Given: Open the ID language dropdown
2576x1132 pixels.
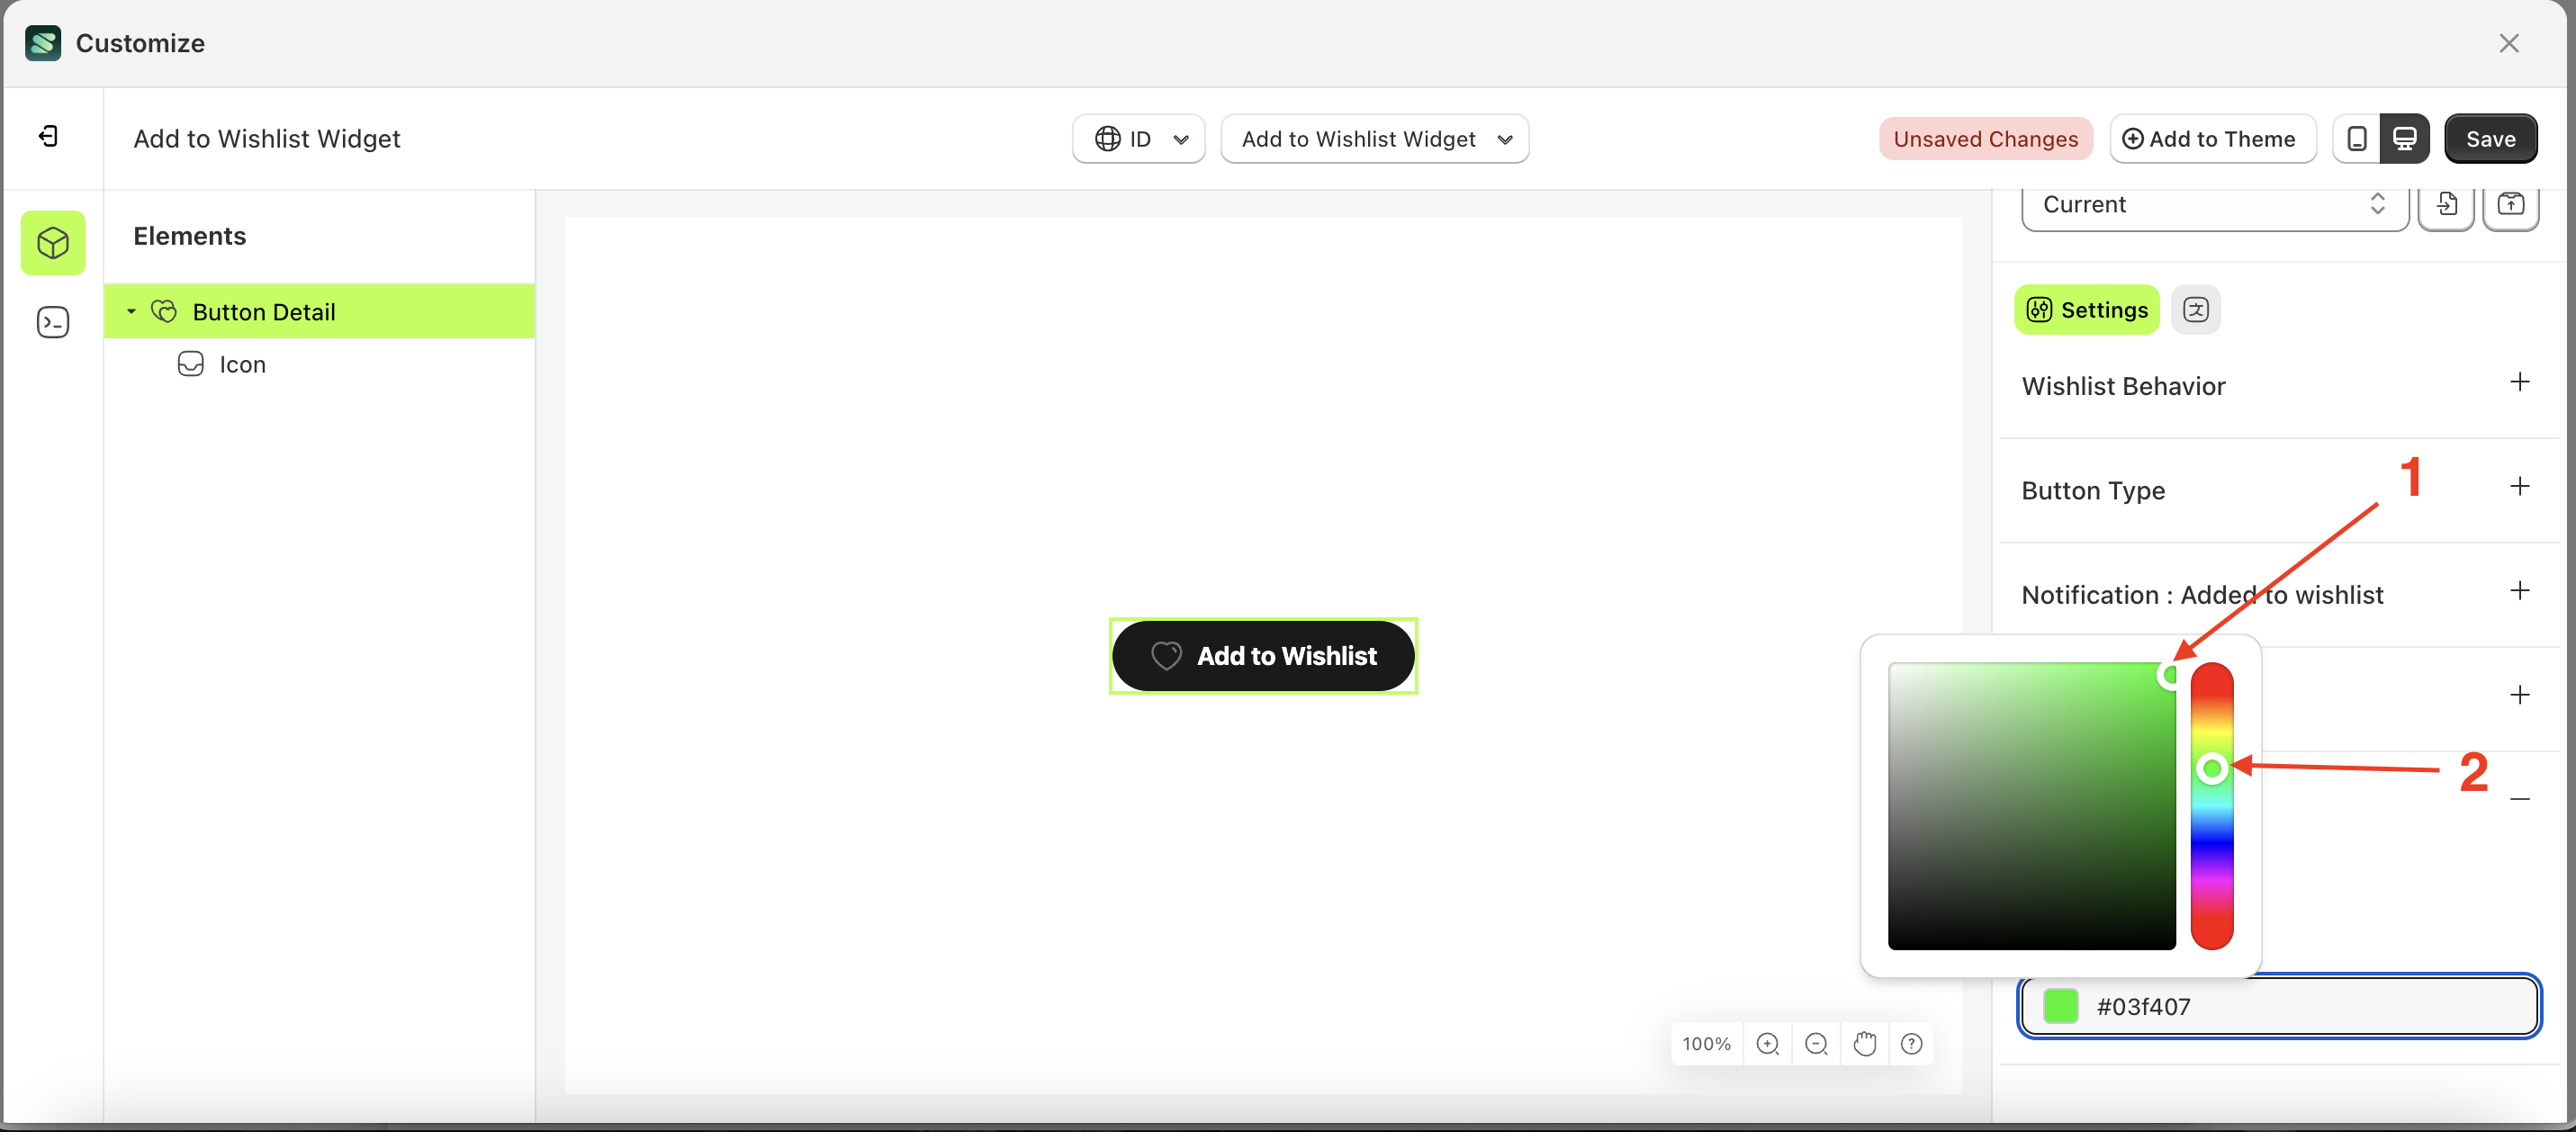Looking at the screenshot, I should tap(1138, 139).
